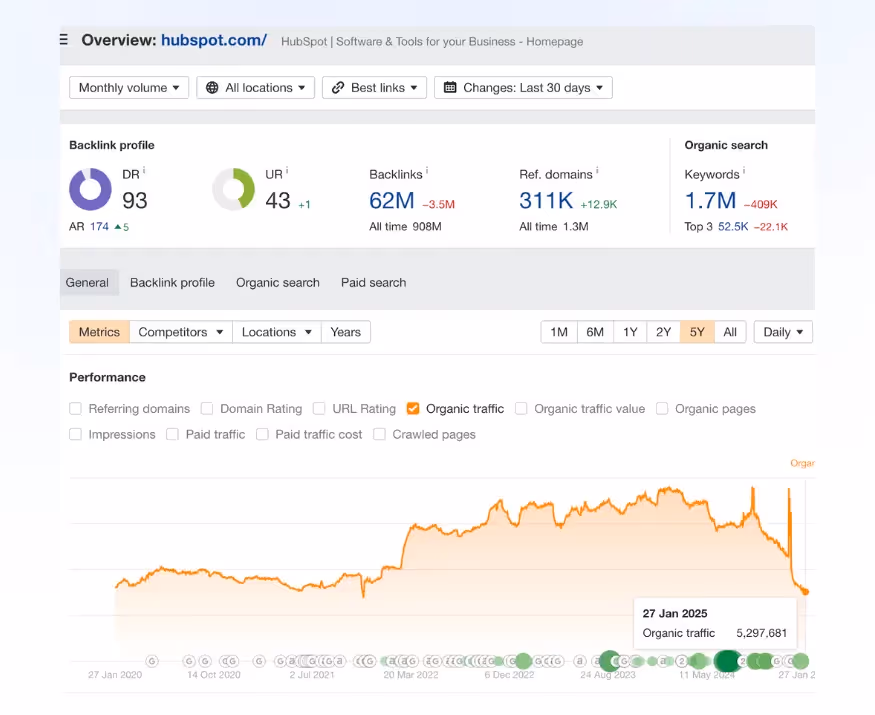Screen dimensions: 875x715
Task: Select the Metrics view button
Action: [99, 332]
